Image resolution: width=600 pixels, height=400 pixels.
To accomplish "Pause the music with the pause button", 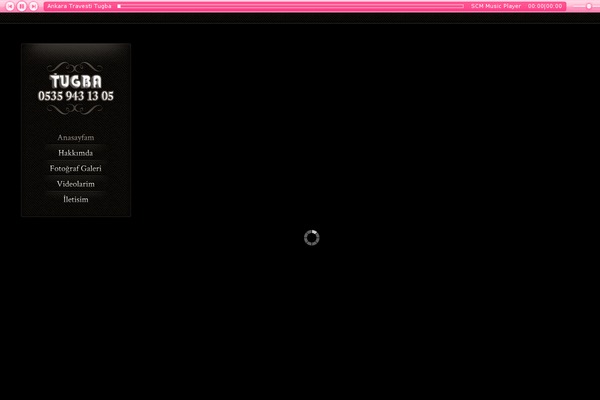I will coord(22,6).
